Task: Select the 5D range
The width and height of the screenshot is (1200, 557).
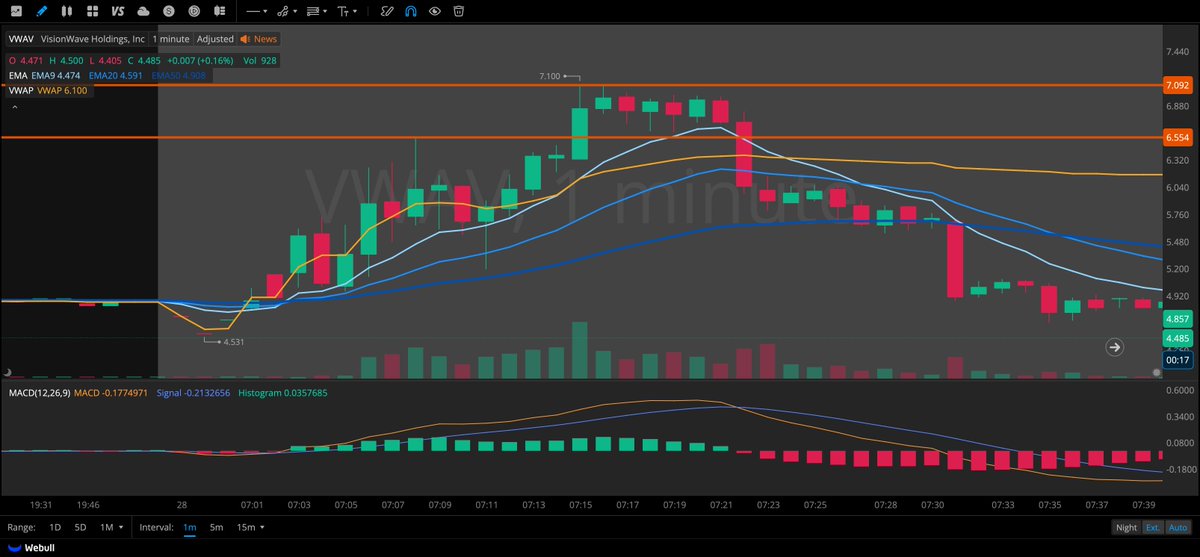Action: (80, 527)
